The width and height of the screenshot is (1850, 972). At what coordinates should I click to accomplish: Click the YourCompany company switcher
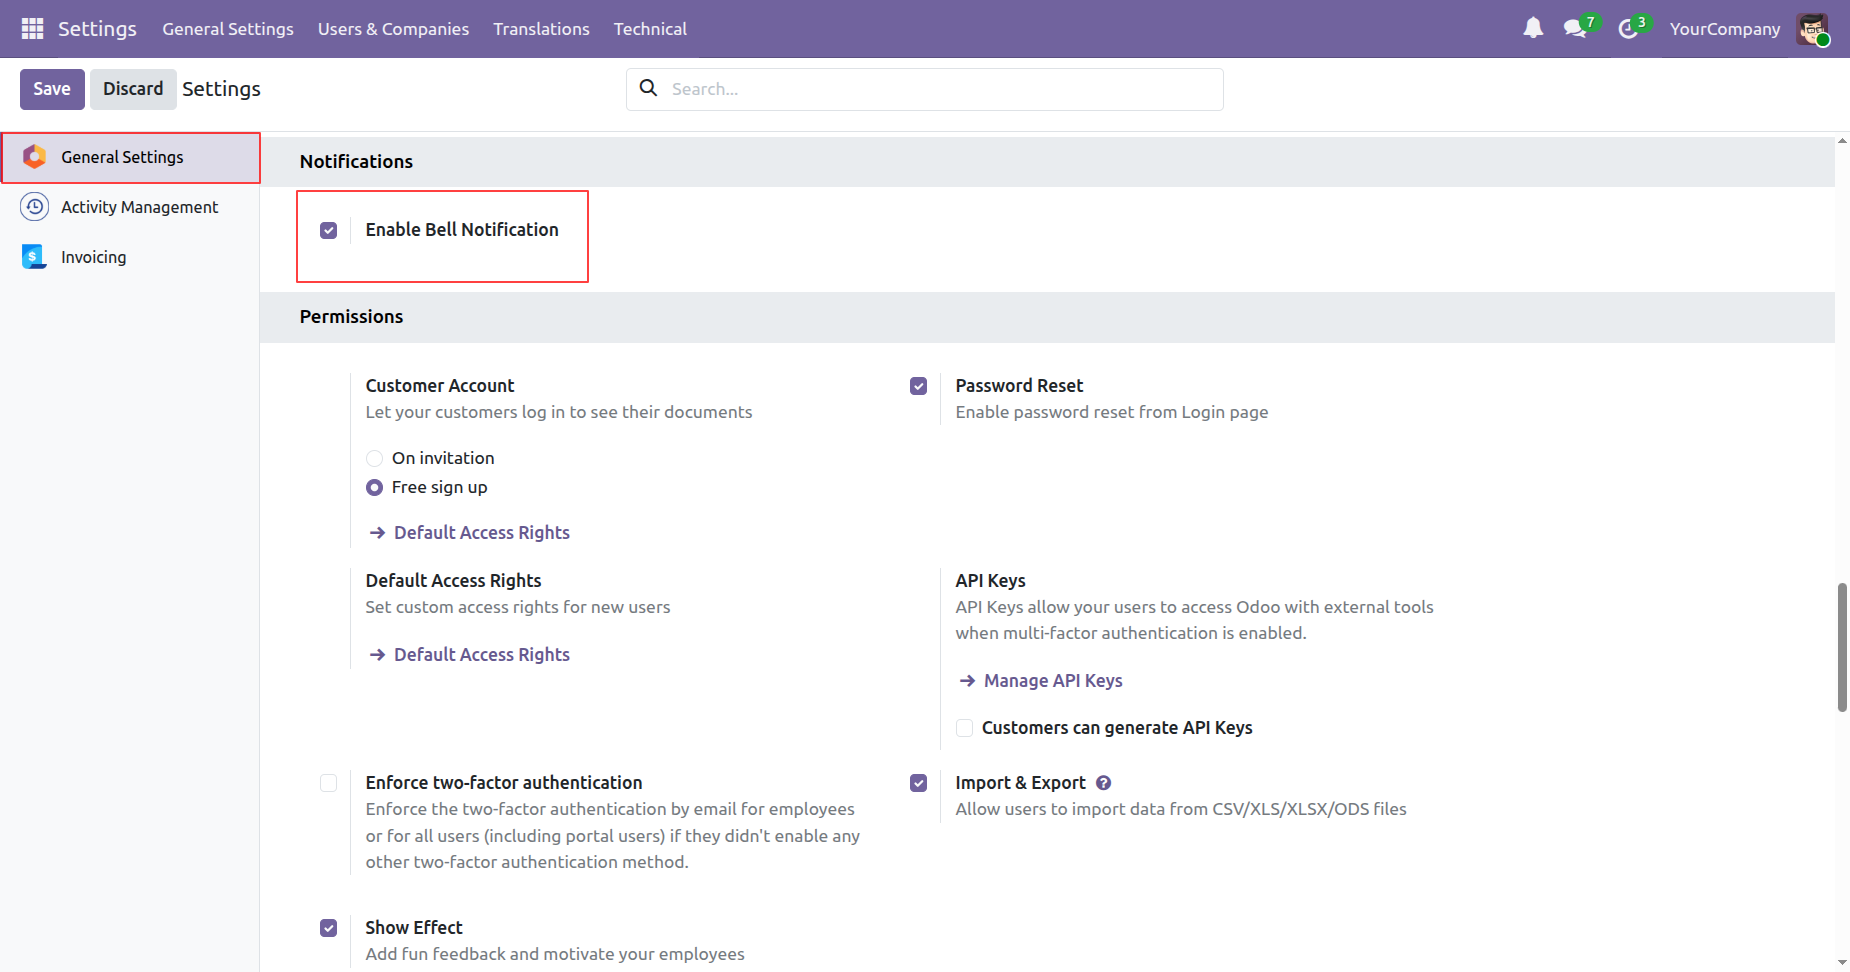point(1724,29)
